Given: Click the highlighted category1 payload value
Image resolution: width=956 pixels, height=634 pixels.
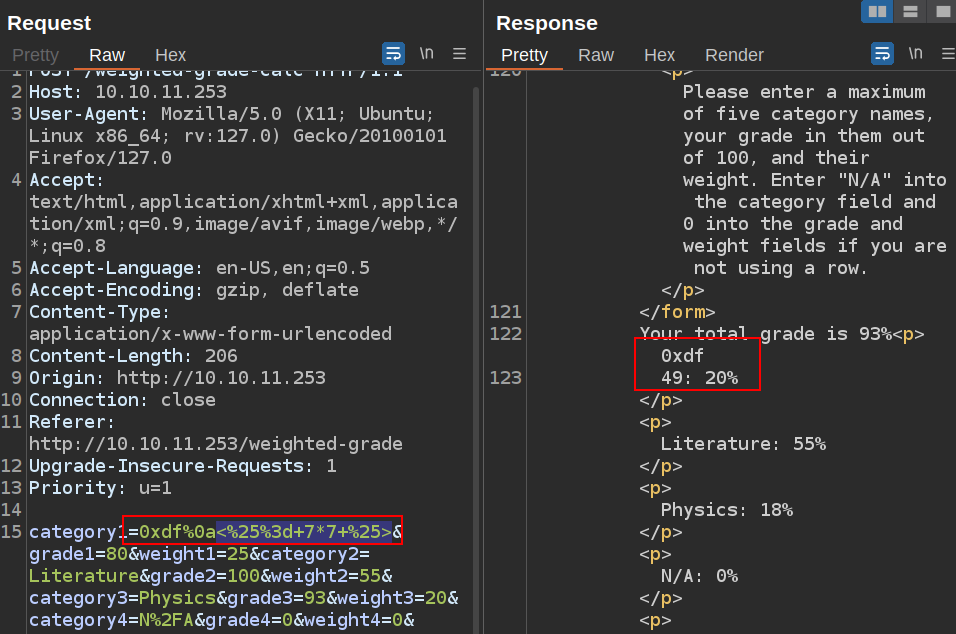Looking at the screenshot, I should [265, 532].
